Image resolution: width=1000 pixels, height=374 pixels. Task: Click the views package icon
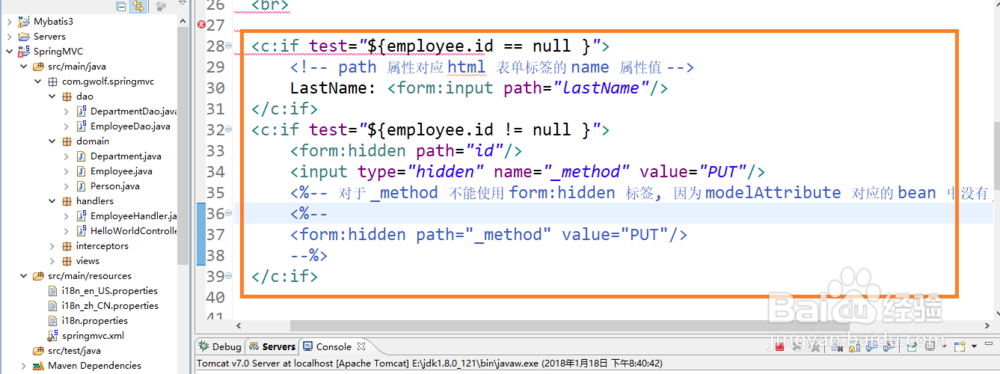pos(66,260)
